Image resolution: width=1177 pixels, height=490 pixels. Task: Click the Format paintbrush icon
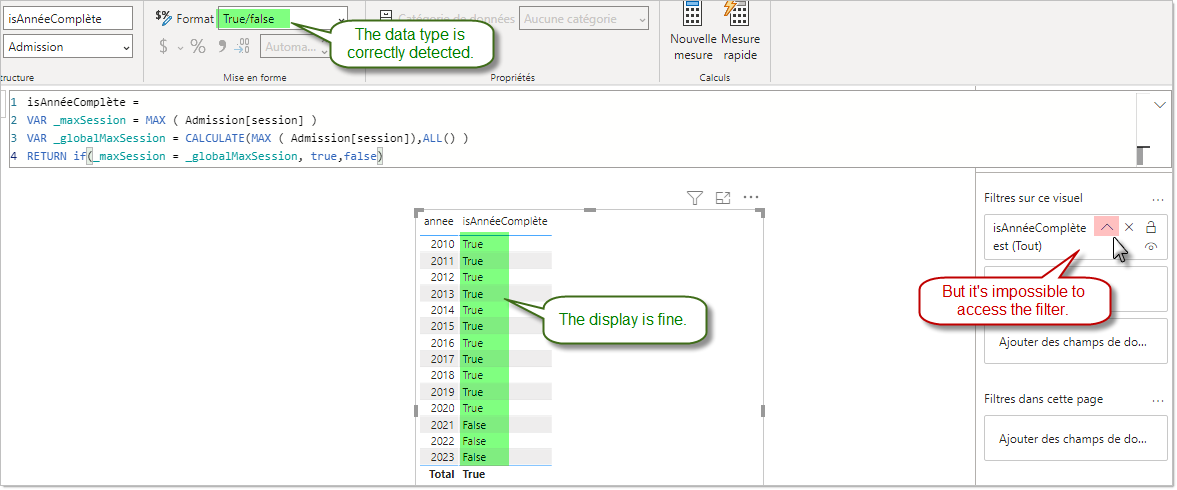point(164,17)
